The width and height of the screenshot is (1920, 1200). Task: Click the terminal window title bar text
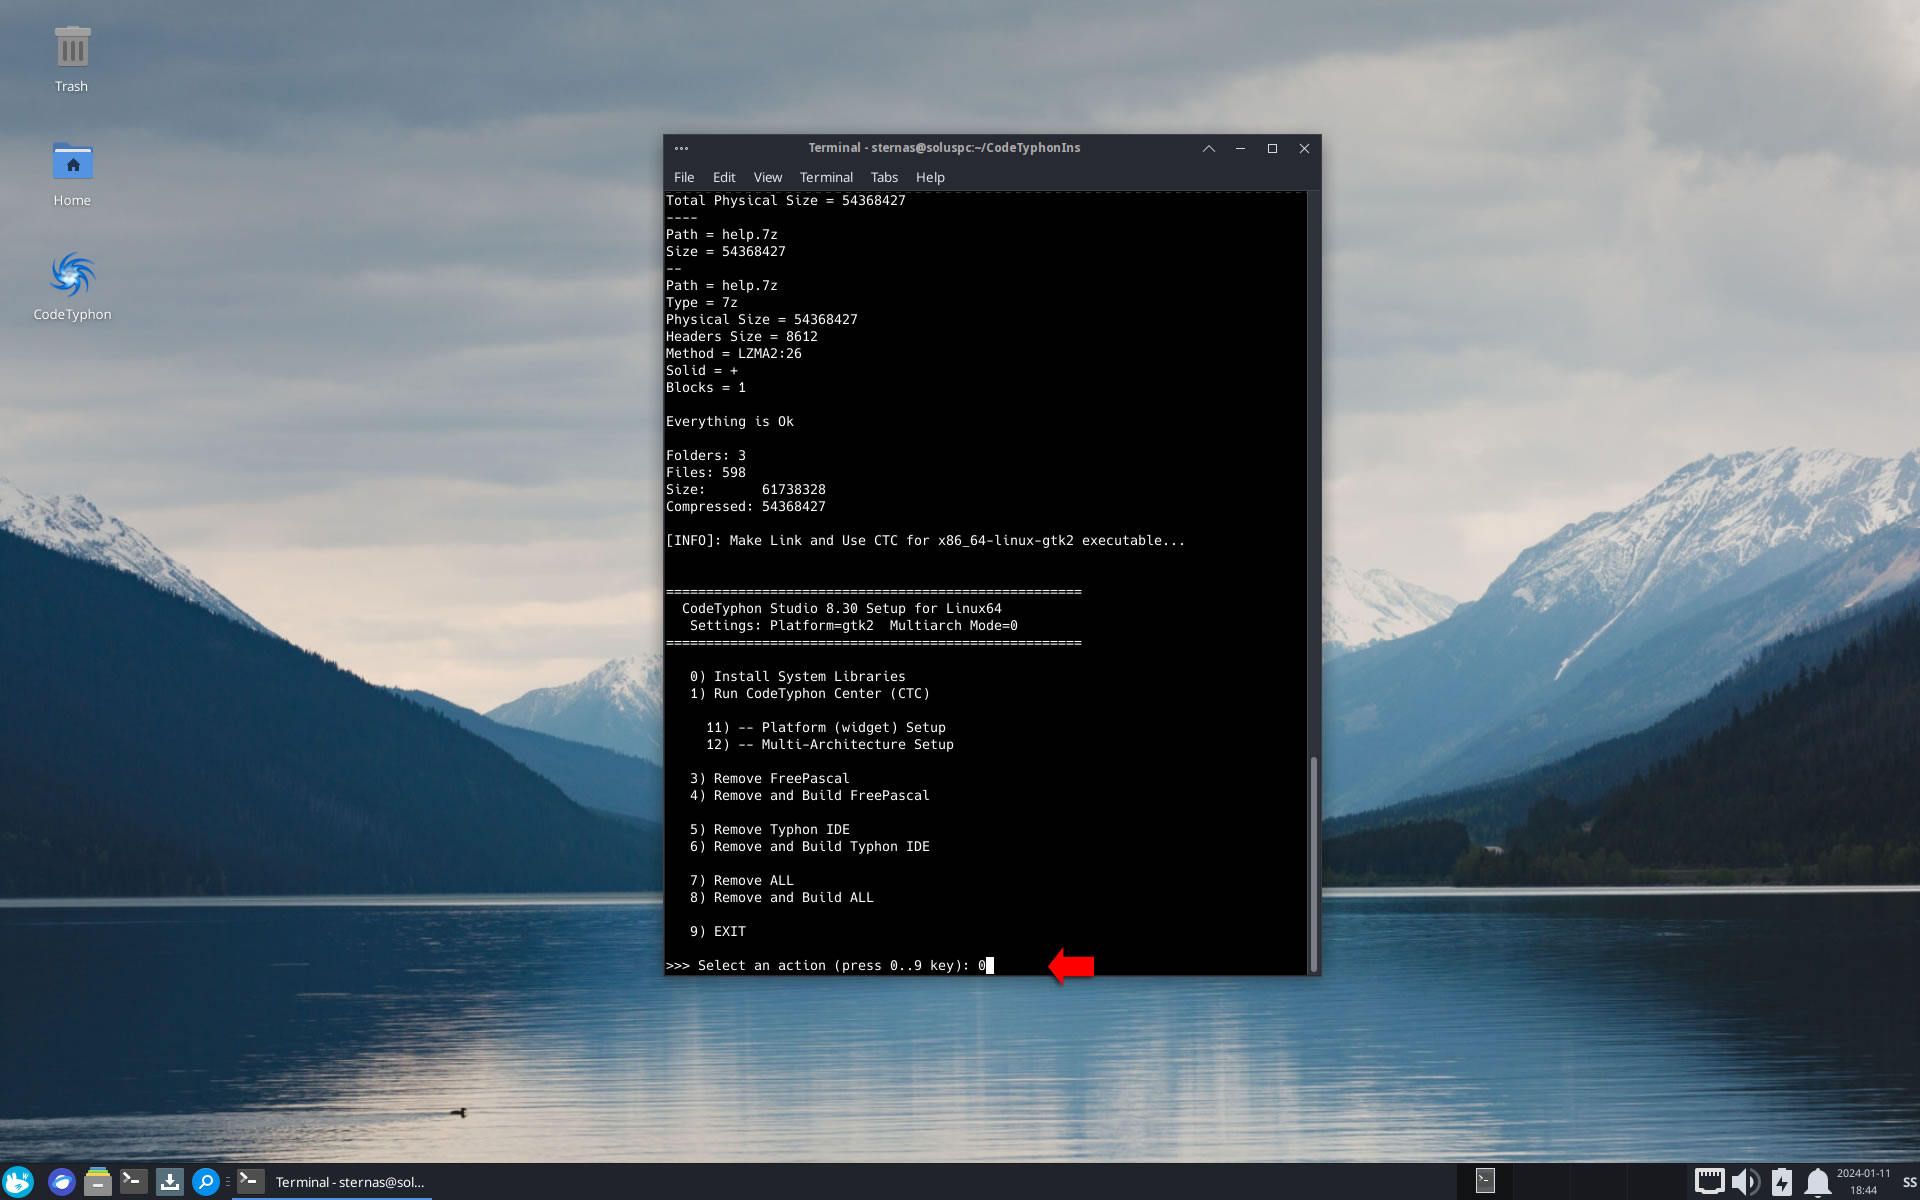[x=943, y=148]
